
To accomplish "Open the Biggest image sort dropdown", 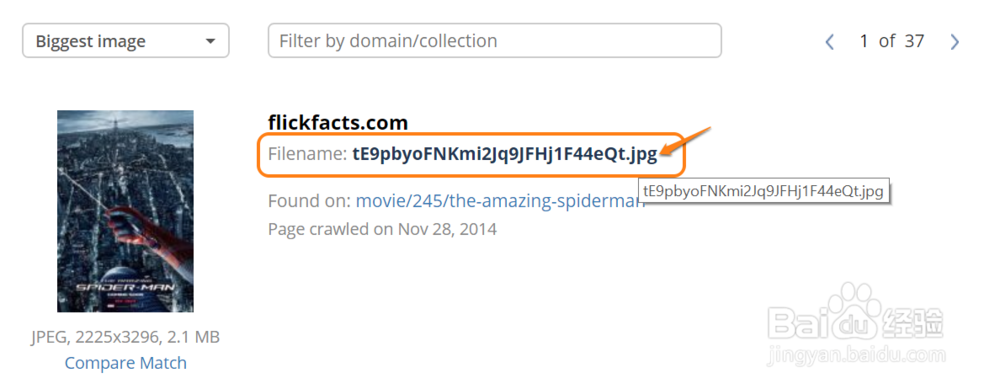I will 126,41.
